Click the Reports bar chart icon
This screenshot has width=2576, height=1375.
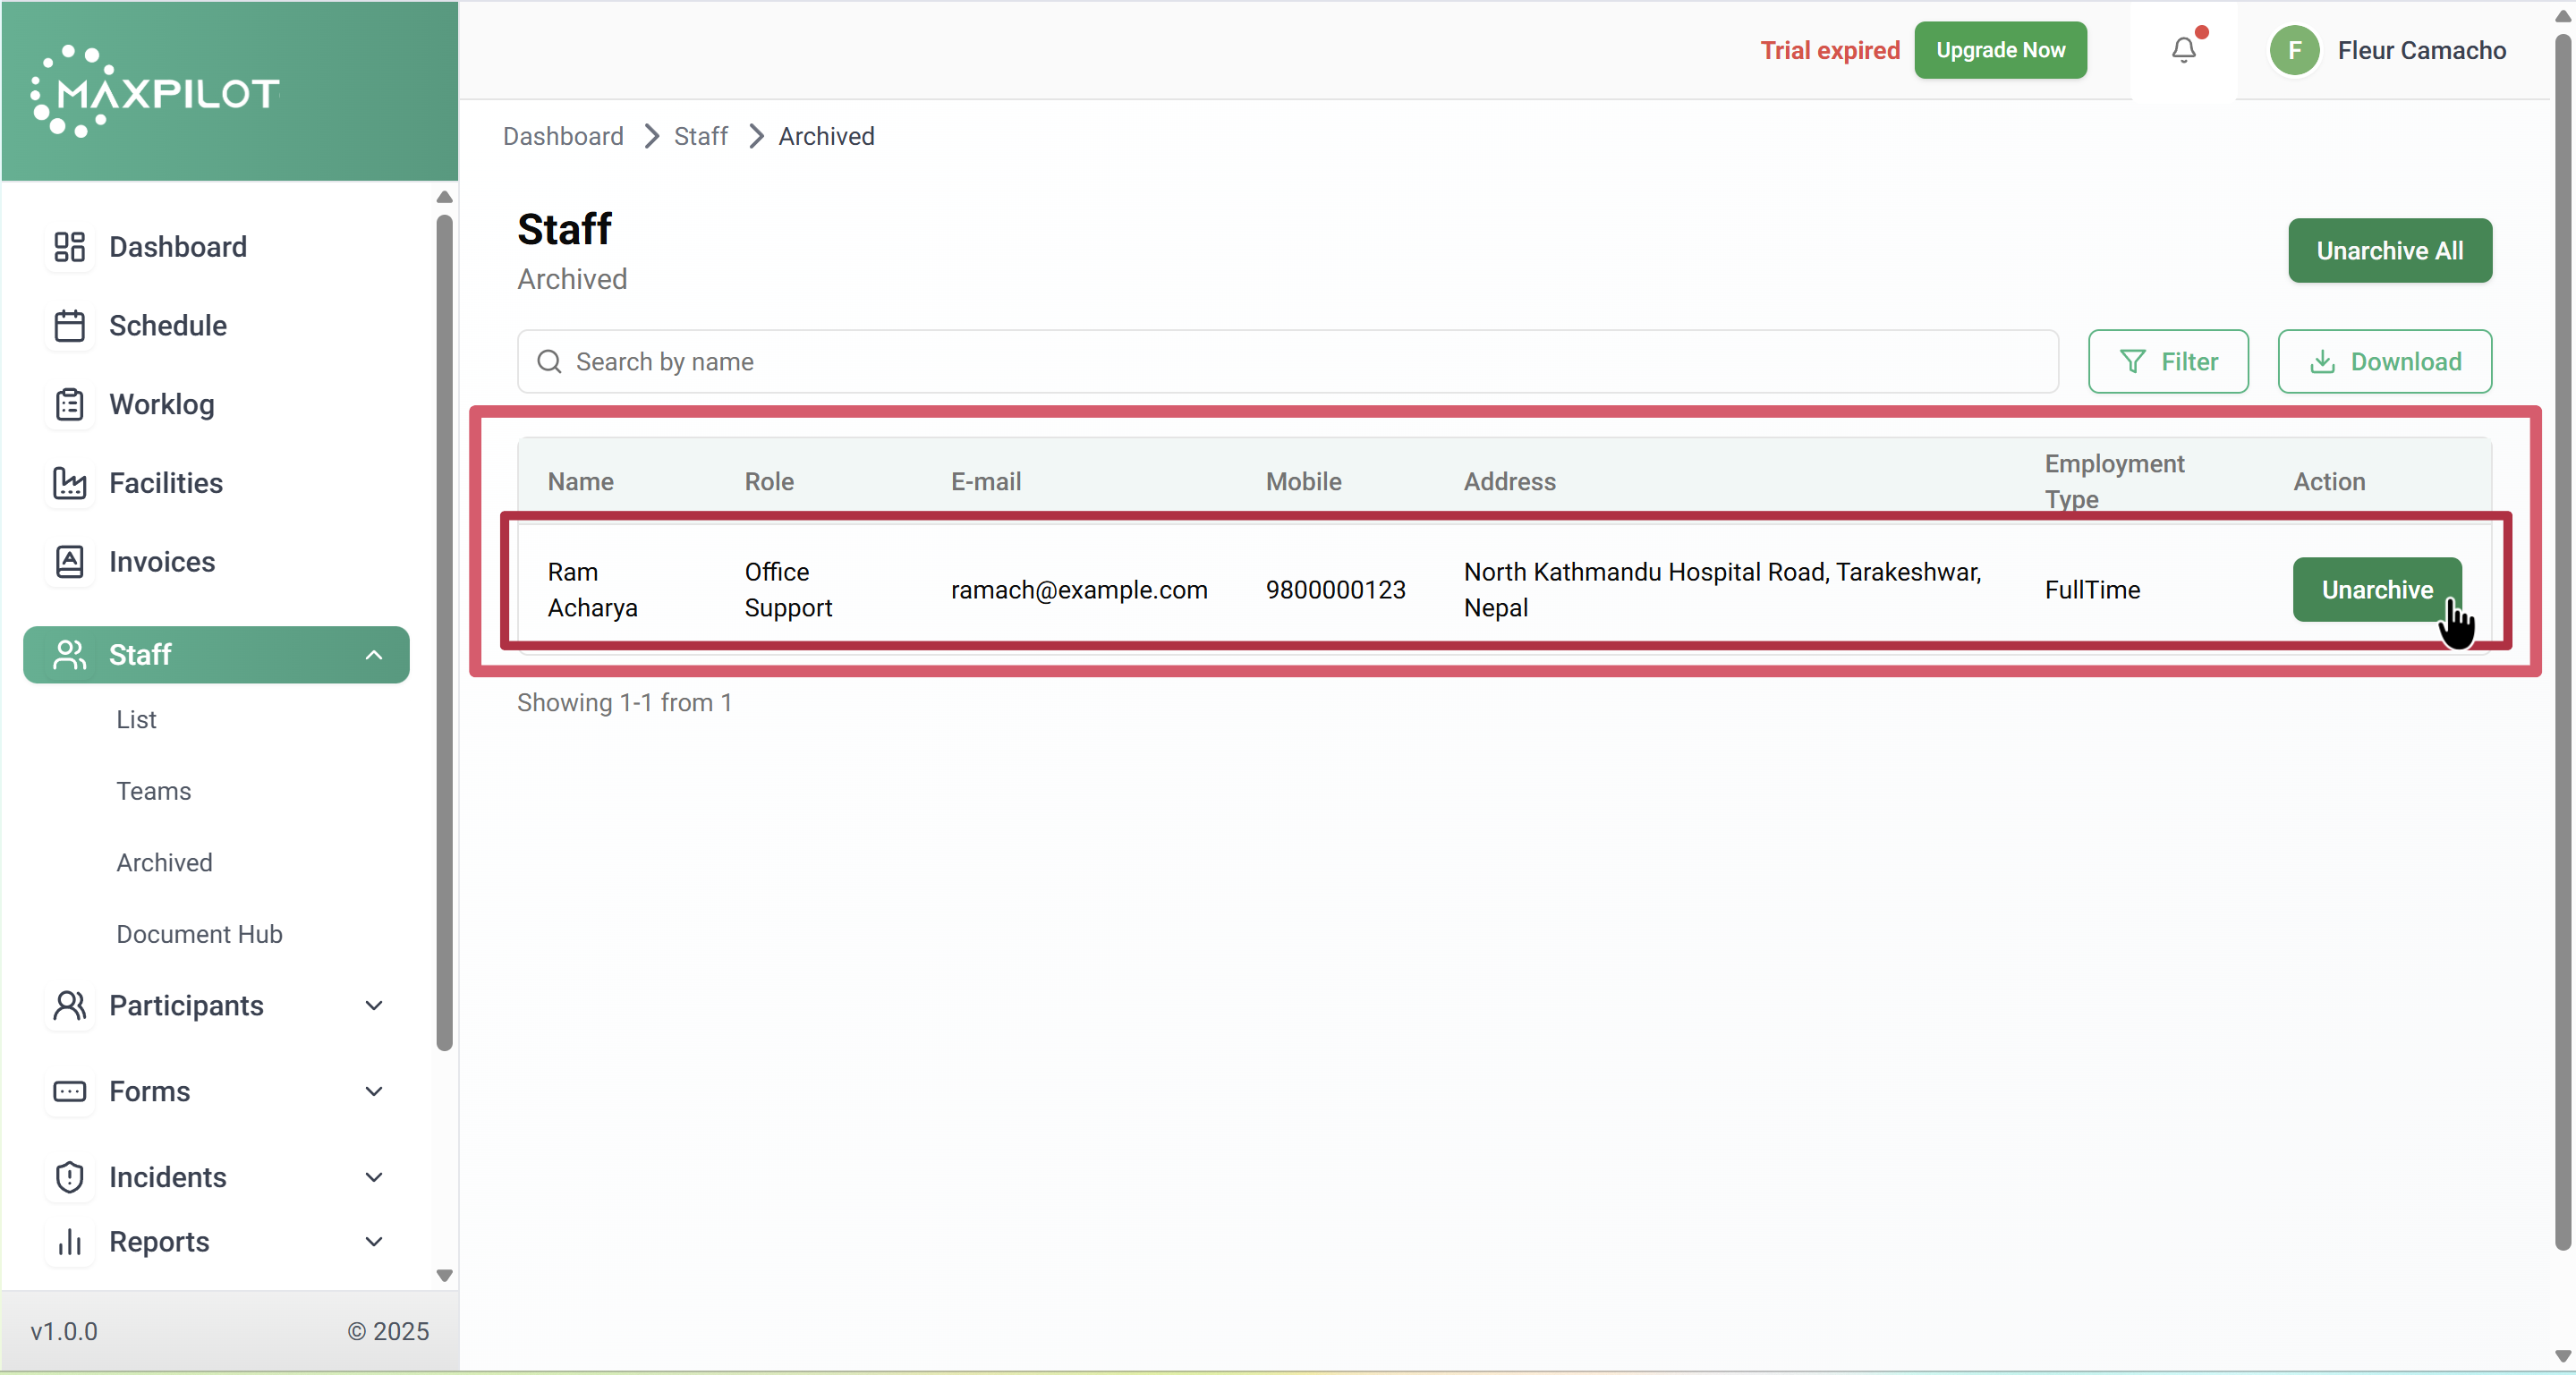[69, 1241]
